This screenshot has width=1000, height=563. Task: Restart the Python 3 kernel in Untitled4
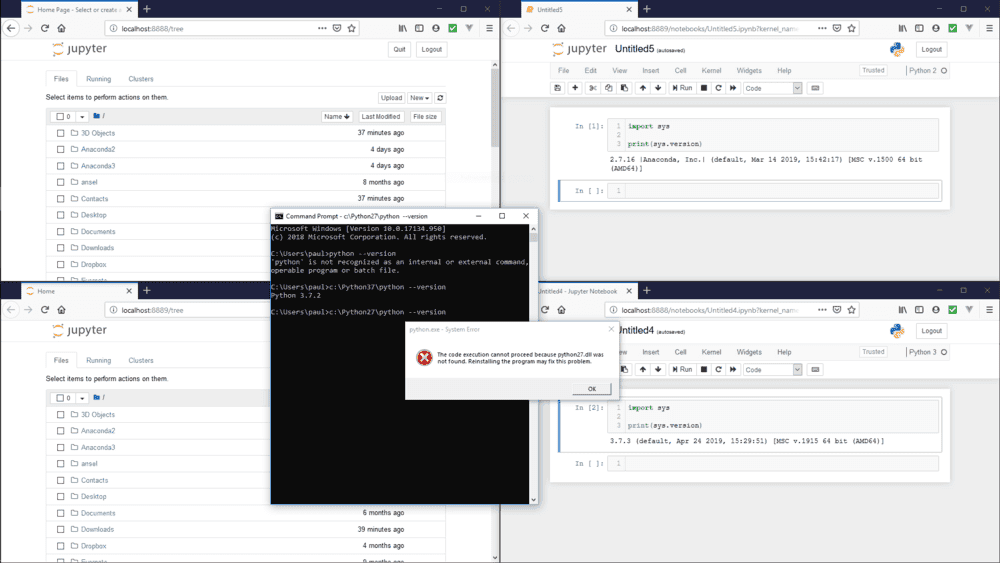coord(718,369)
